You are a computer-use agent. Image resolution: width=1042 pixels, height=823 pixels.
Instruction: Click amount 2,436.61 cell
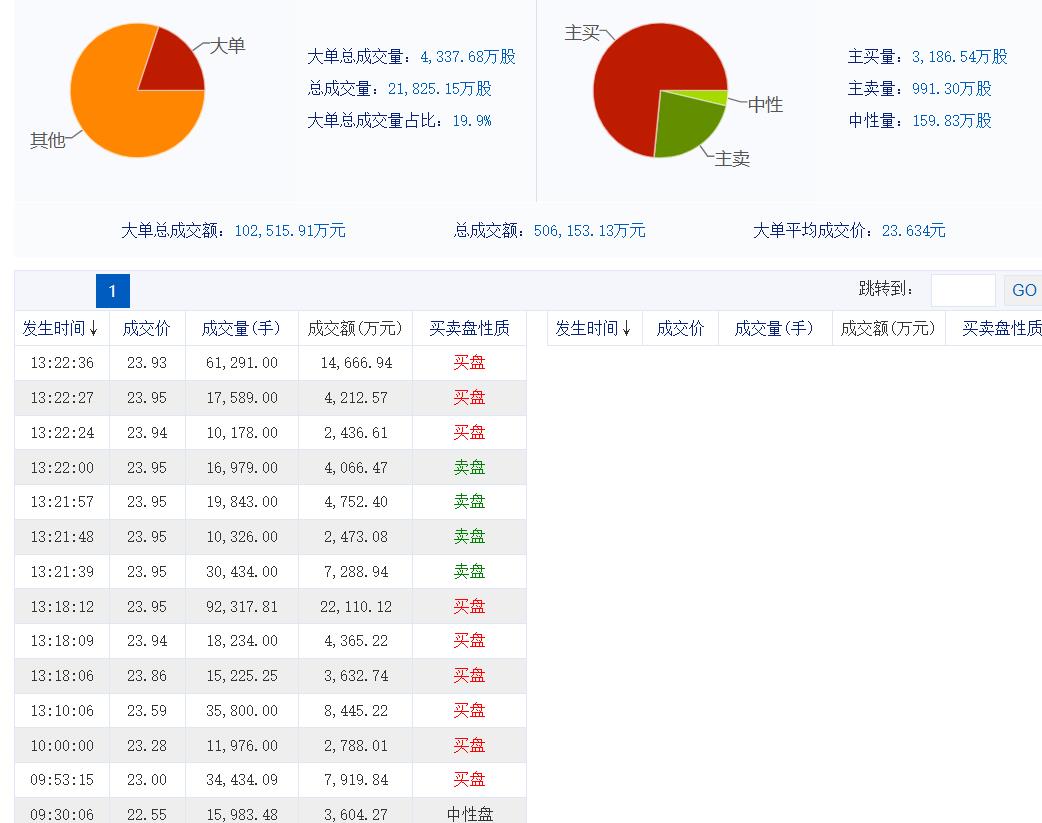(356, 433)
